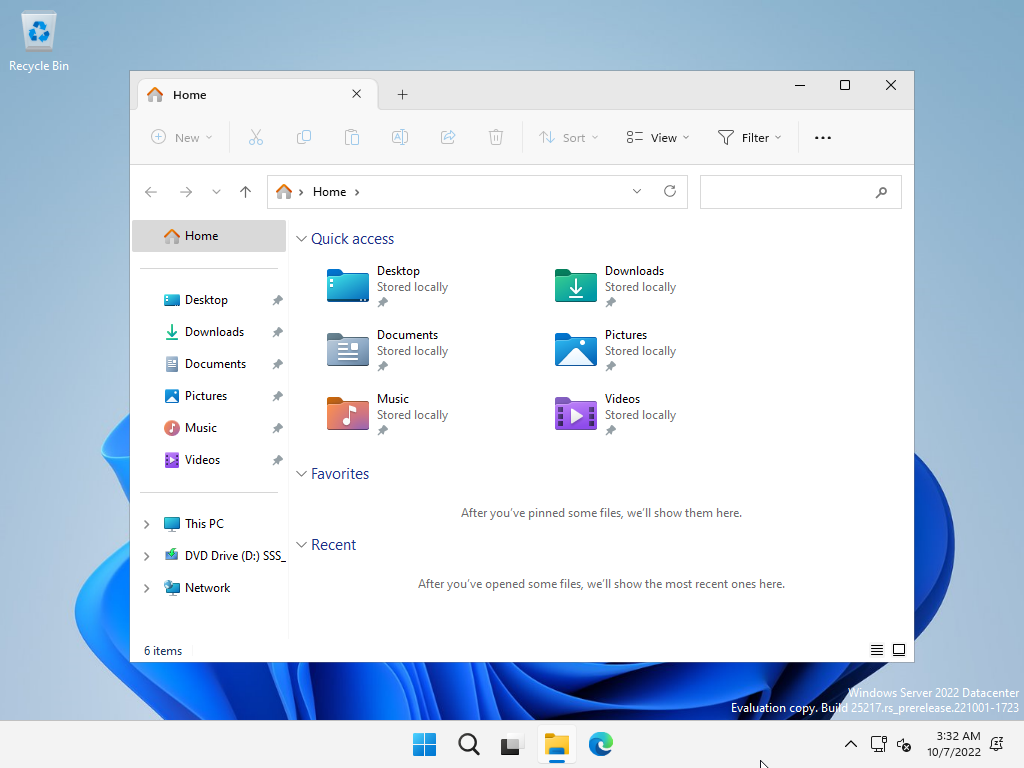The width and height of the screenshot is (1024, 768).
Task: Launch Microsoft Edge from taskbar
Action: point(601,744)
